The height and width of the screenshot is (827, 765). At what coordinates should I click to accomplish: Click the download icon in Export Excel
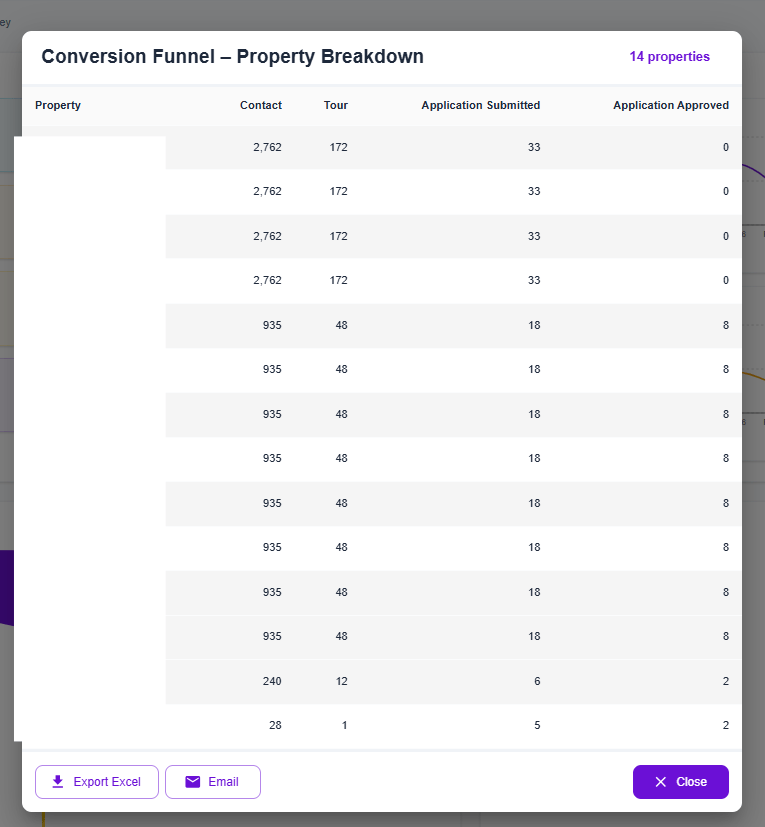pos(58,782)
